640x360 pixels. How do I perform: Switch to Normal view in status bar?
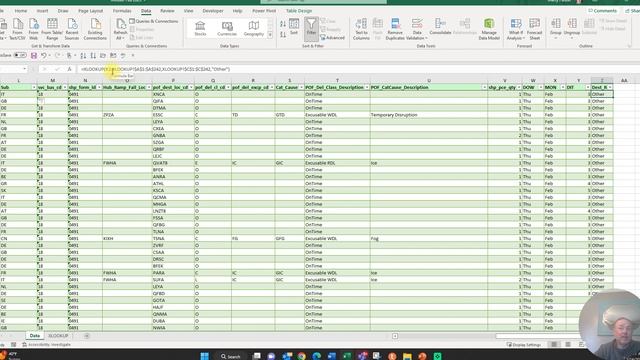click(x=554, y=344)
